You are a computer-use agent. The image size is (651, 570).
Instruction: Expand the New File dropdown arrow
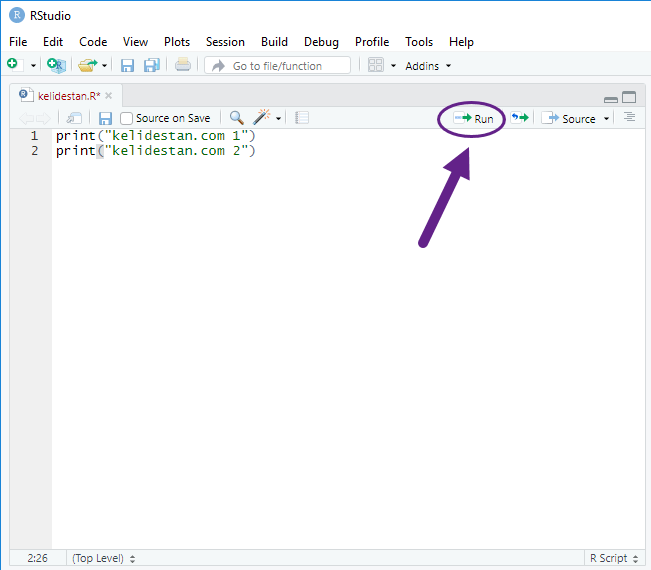tap(33, 66)
